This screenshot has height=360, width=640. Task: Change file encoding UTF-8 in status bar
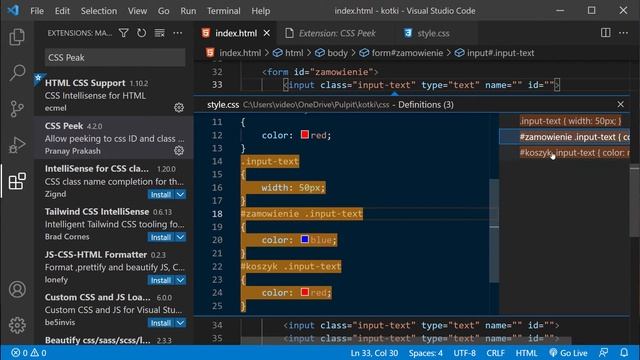pos(464,353)
